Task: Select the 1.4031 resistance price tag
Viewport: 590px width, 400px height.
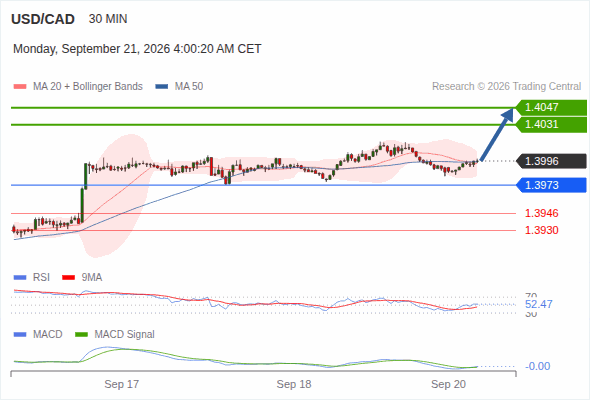Action: point(551,125)
